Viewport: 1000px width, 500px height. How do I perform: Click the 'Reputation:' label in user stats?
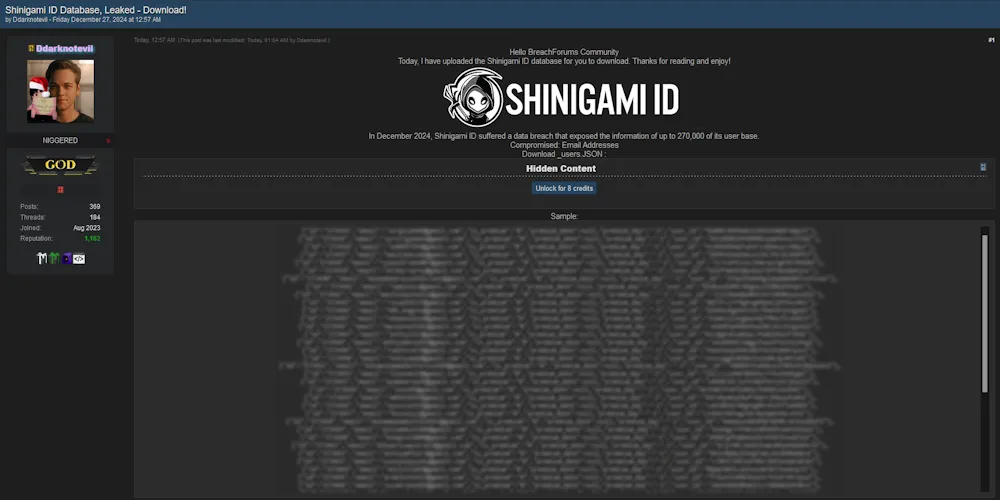(36, 239)
